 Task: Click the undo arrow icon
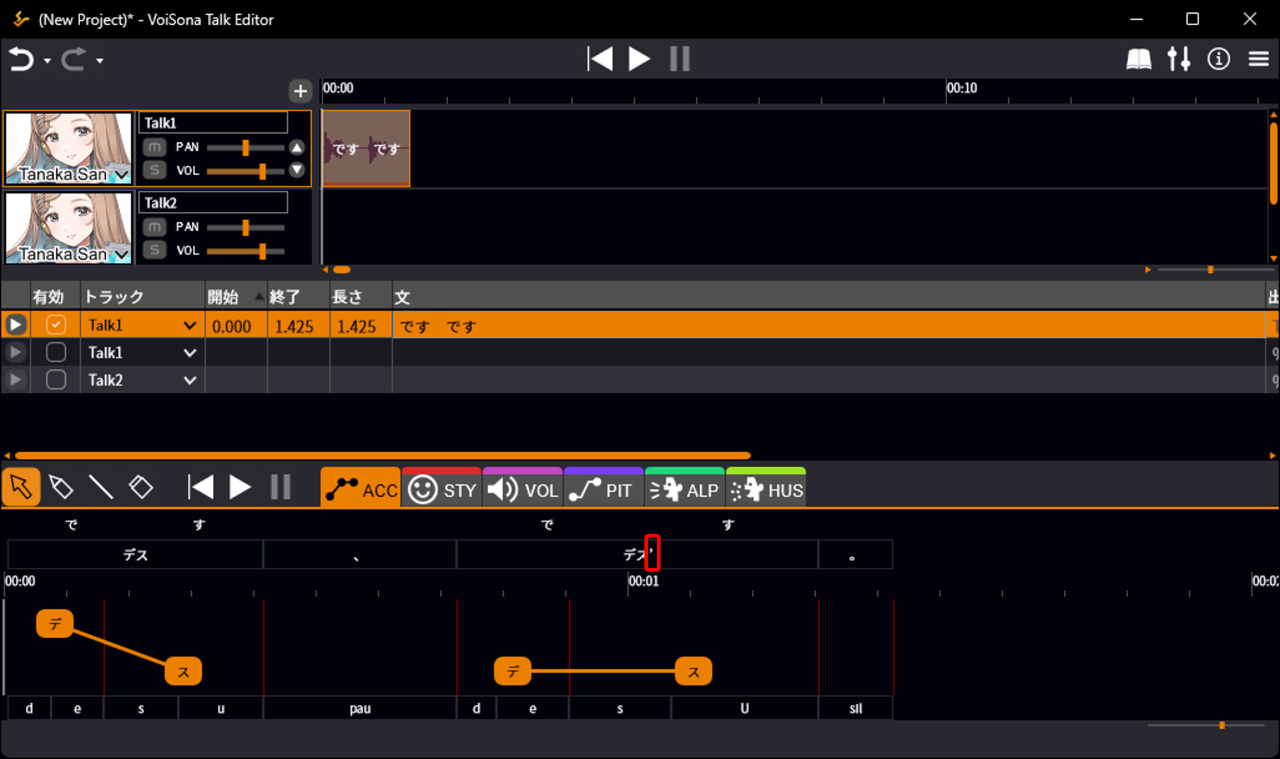21,60
